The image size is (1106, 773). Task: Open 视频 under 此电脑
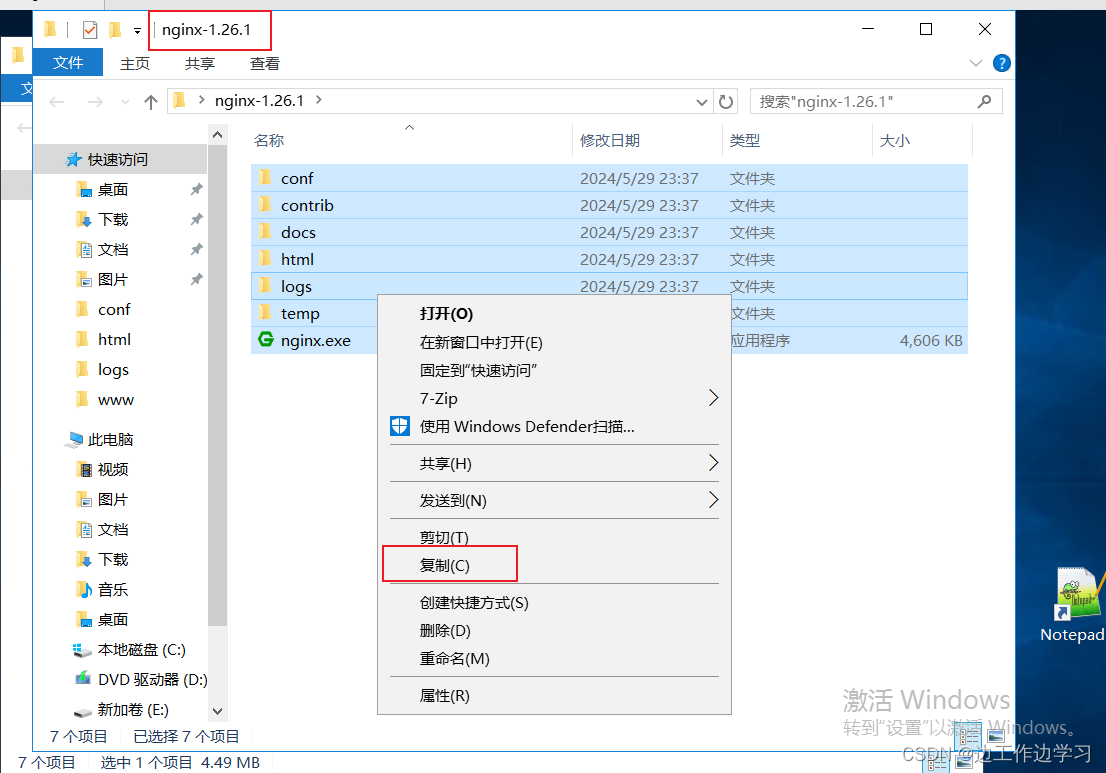pos(113,470)
